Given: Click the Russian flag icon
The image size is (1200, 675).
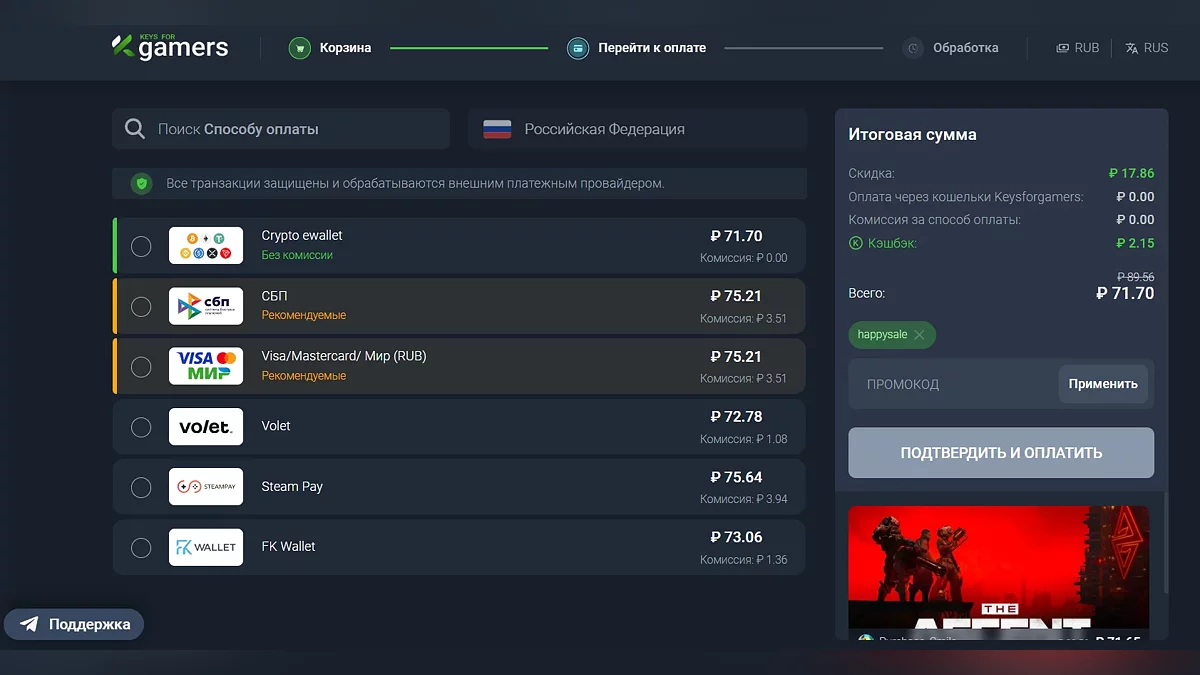Looking at the screenshot, I should (x=497, y=129).
